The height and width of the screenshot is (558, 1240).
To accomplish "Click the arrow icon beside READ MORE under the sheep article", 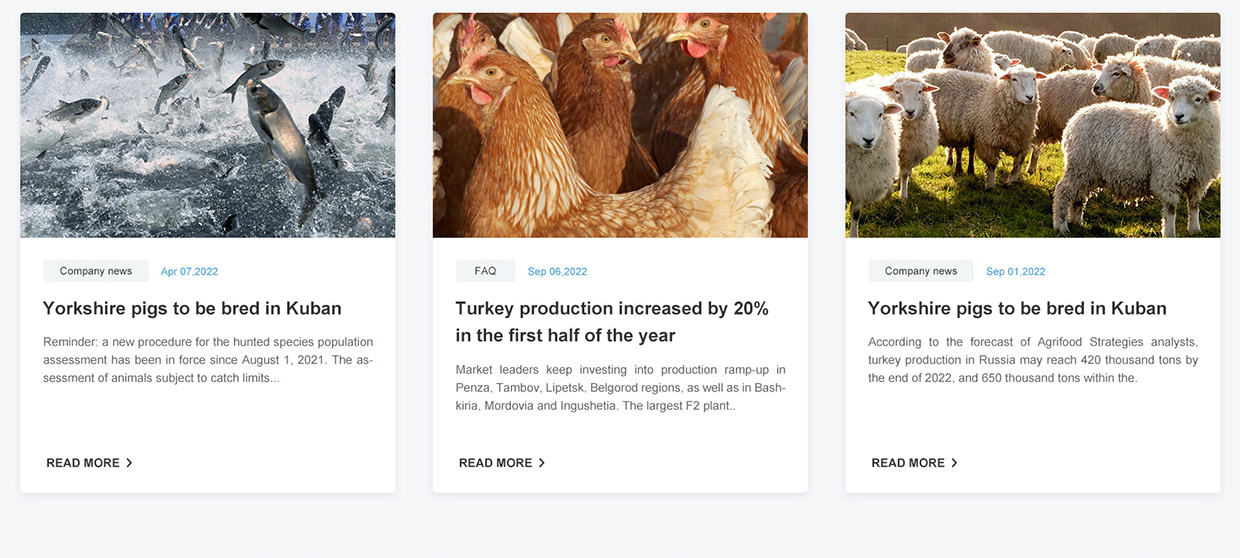I will [x=954, y=463].
